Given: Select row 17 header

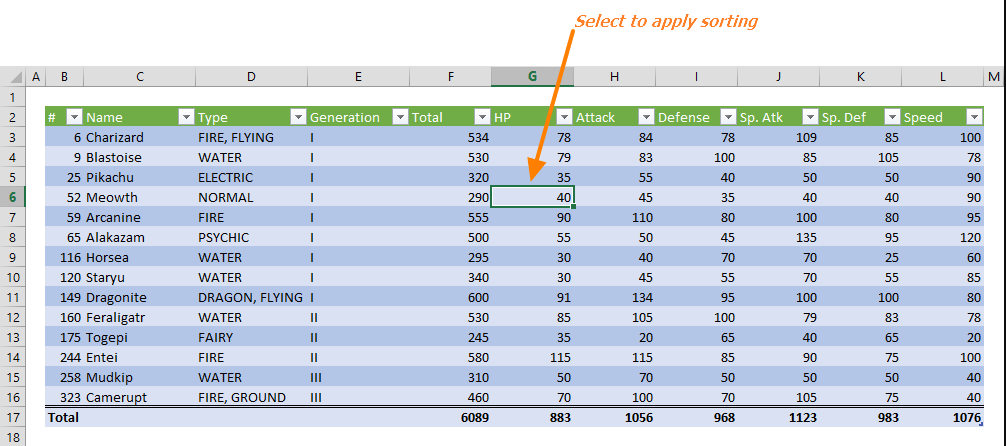Looking at the screenshot, I should pyautogui.click(x=13, y=417).
